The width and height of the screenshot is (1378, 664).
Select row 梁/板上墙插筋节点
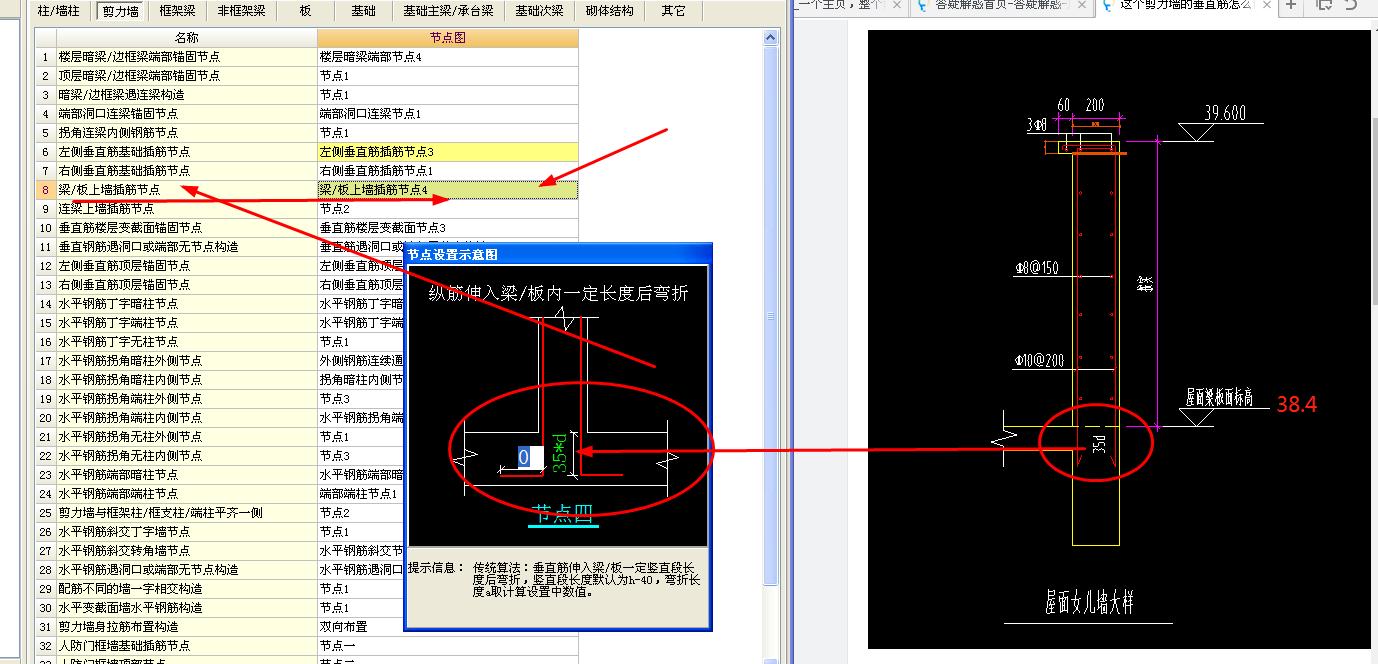click(x=186, y=190)
